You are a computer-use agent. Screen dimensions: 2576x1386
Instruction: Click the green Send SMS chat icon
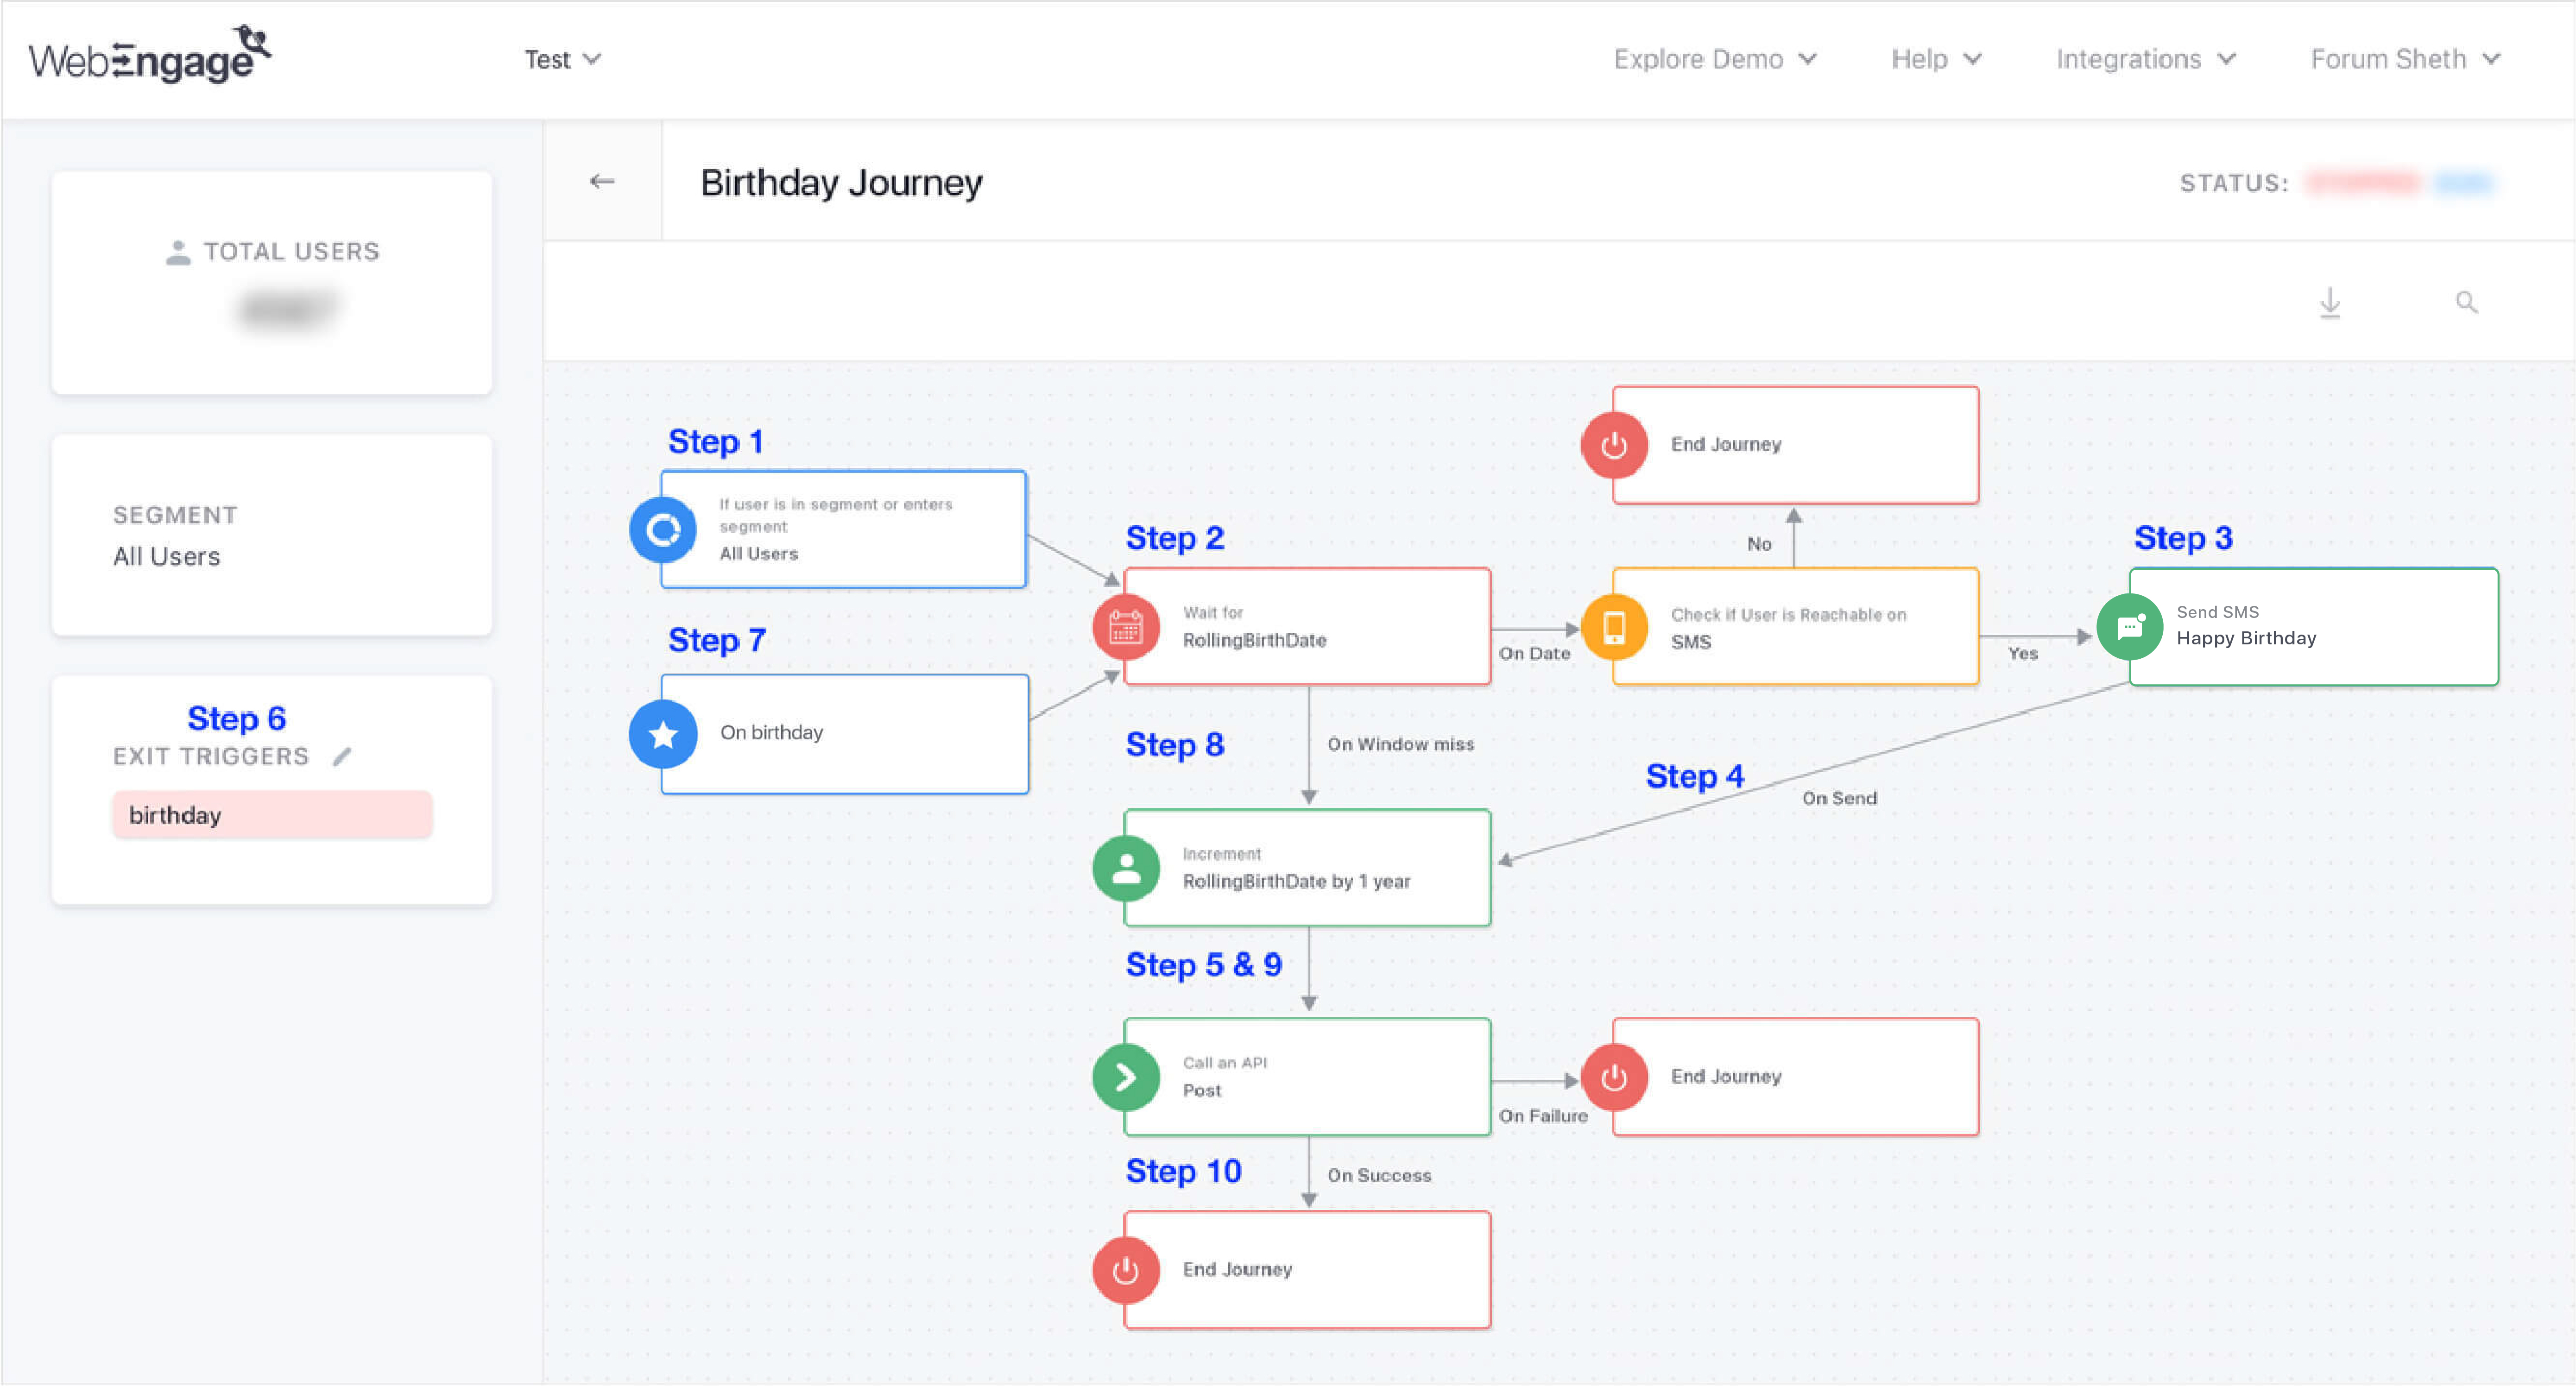coord(2130,628)
